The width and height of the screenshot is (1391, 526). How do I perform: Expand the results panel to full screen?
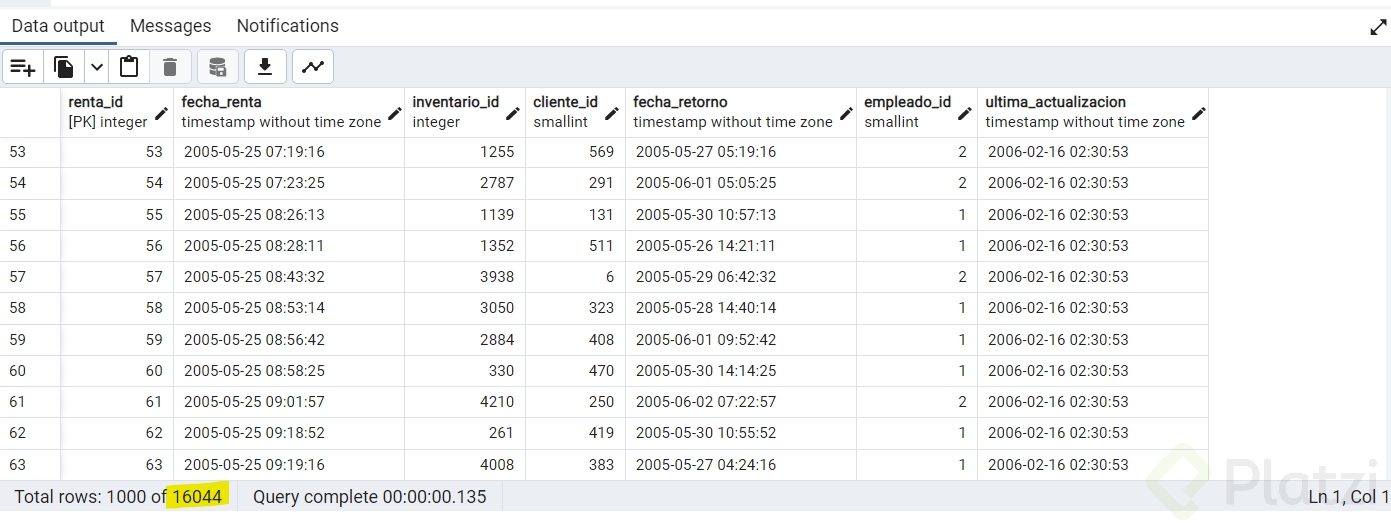point(1378,27)
